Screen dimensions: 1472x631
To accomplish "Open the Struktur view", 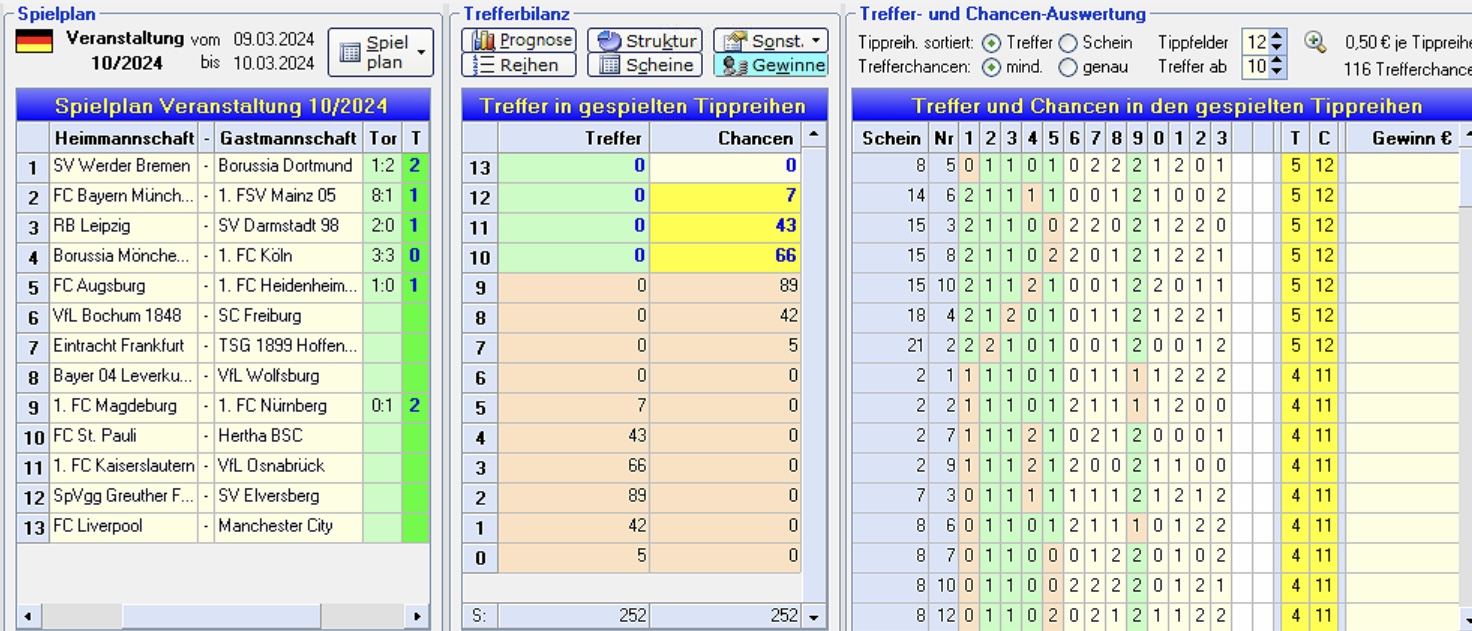I will 645,40.
